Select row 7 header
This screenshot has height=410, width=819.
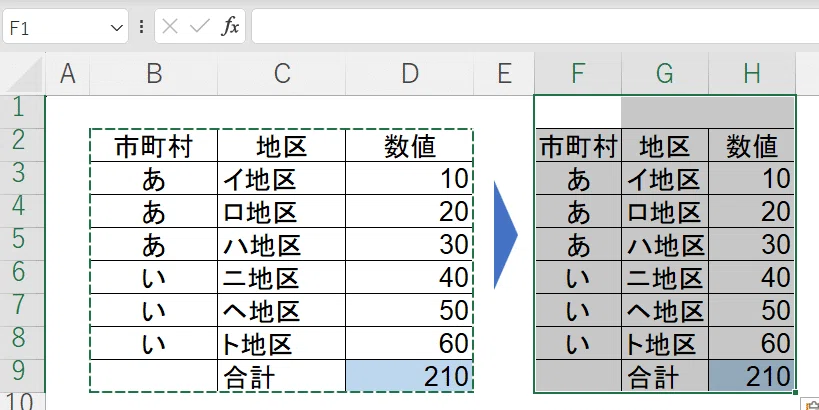22,309
